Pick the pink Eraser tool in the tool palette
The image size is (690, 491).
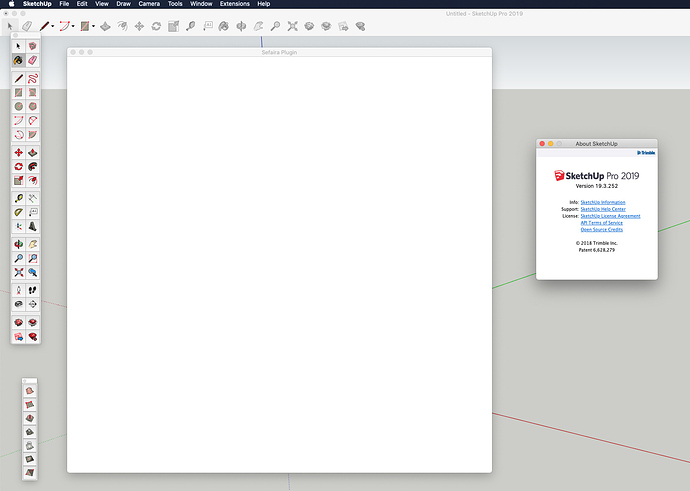33,60
